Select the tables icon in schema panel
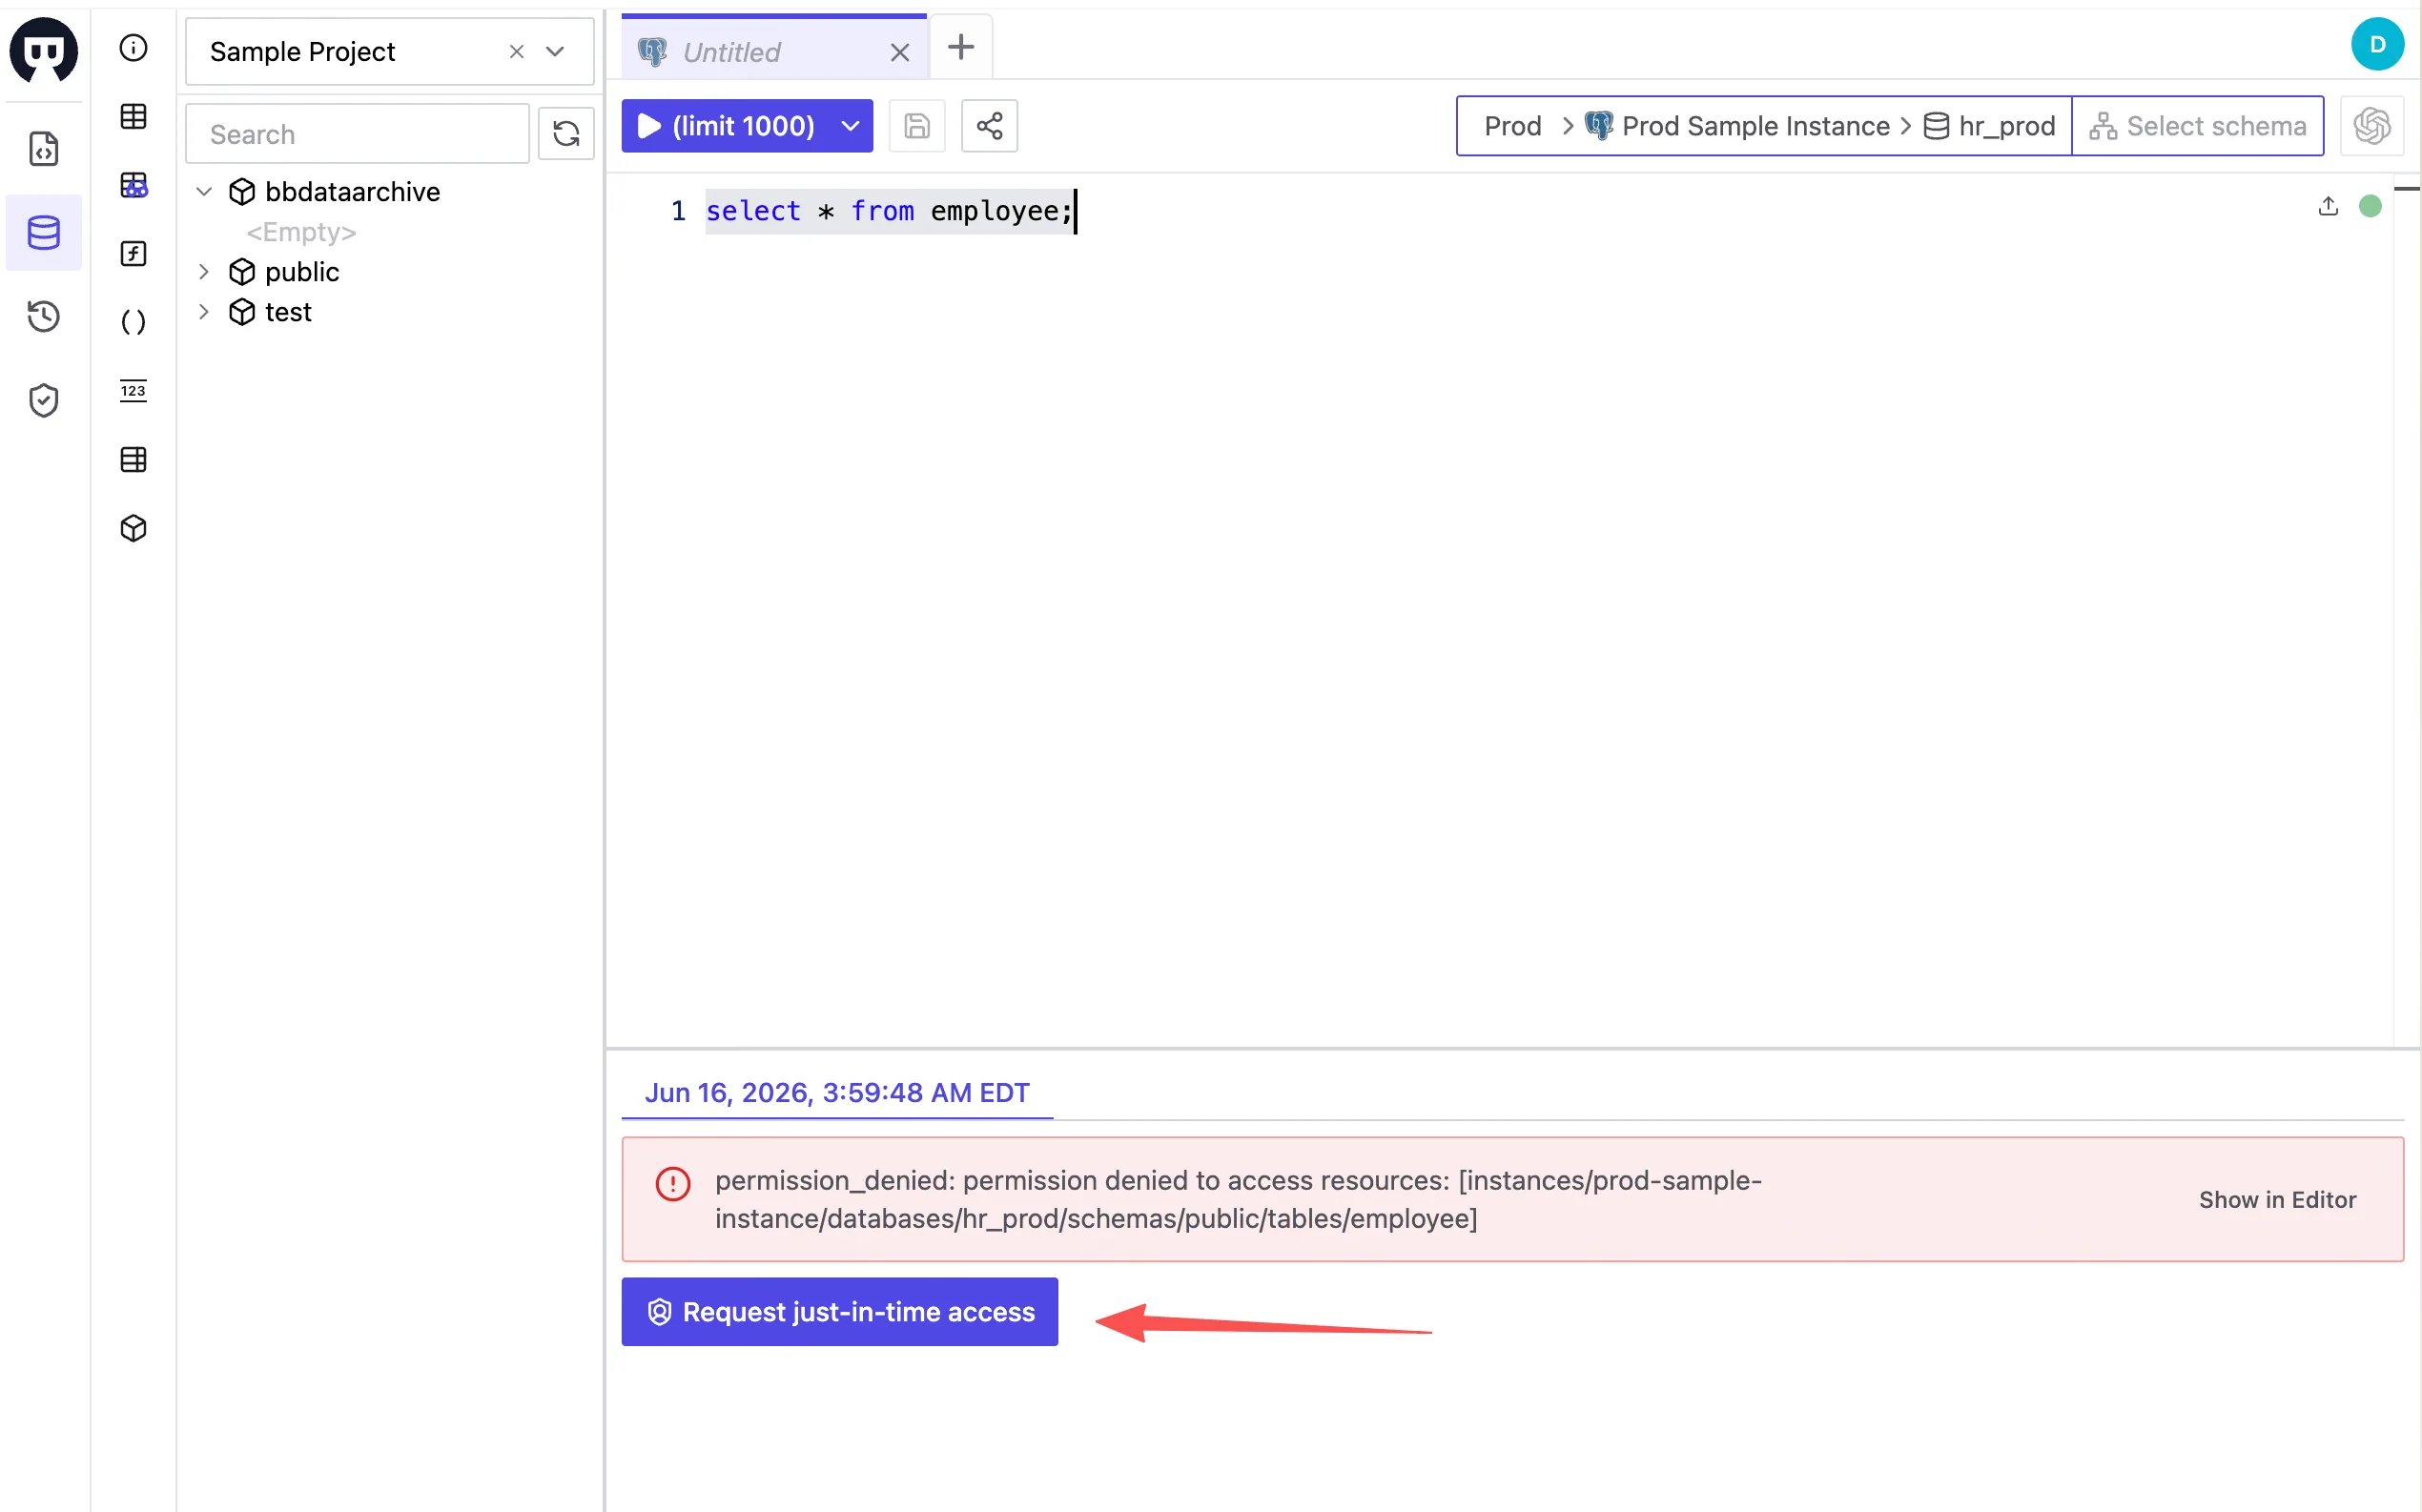The image size is (2422, 1512). [133, 116]
